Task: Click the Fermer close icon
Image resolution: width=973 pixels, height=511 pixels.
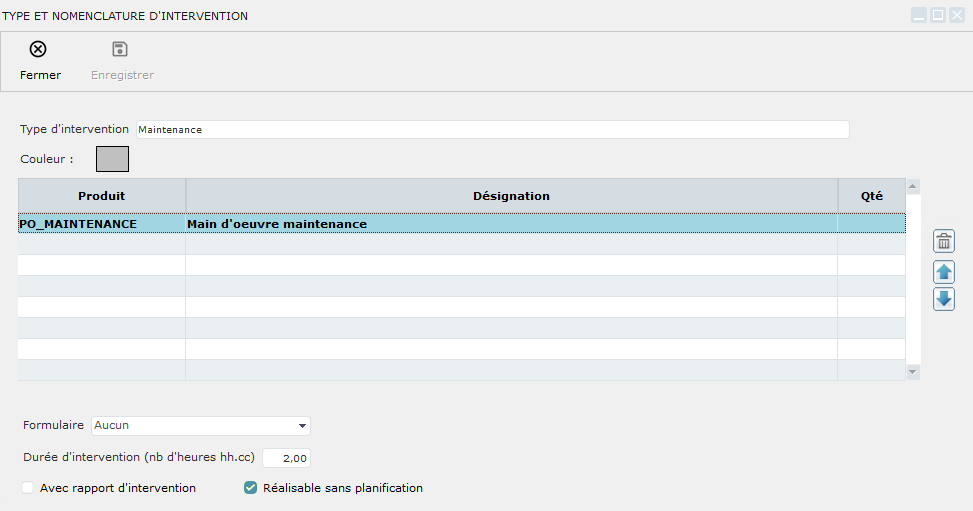Action: click(38, 50)
